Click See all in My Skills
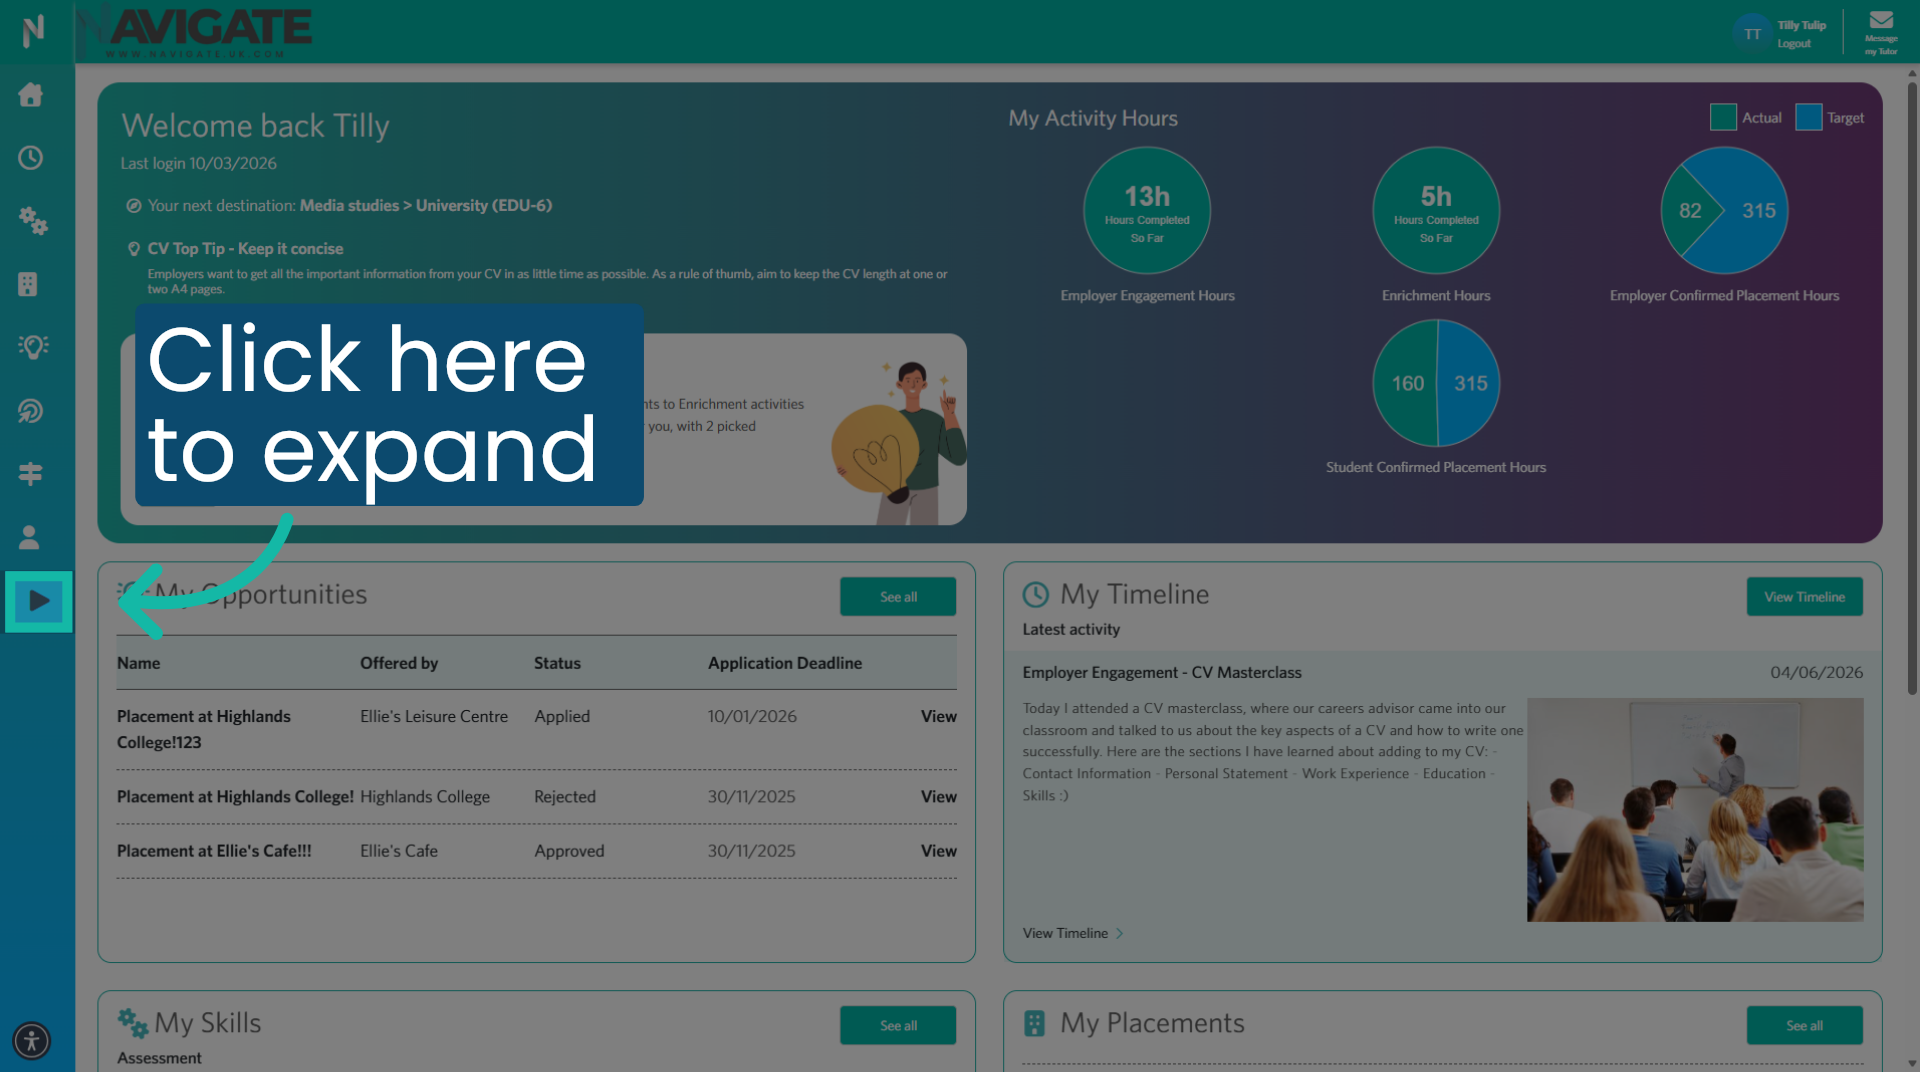 pyautogui.click(x=898, y=1026)
